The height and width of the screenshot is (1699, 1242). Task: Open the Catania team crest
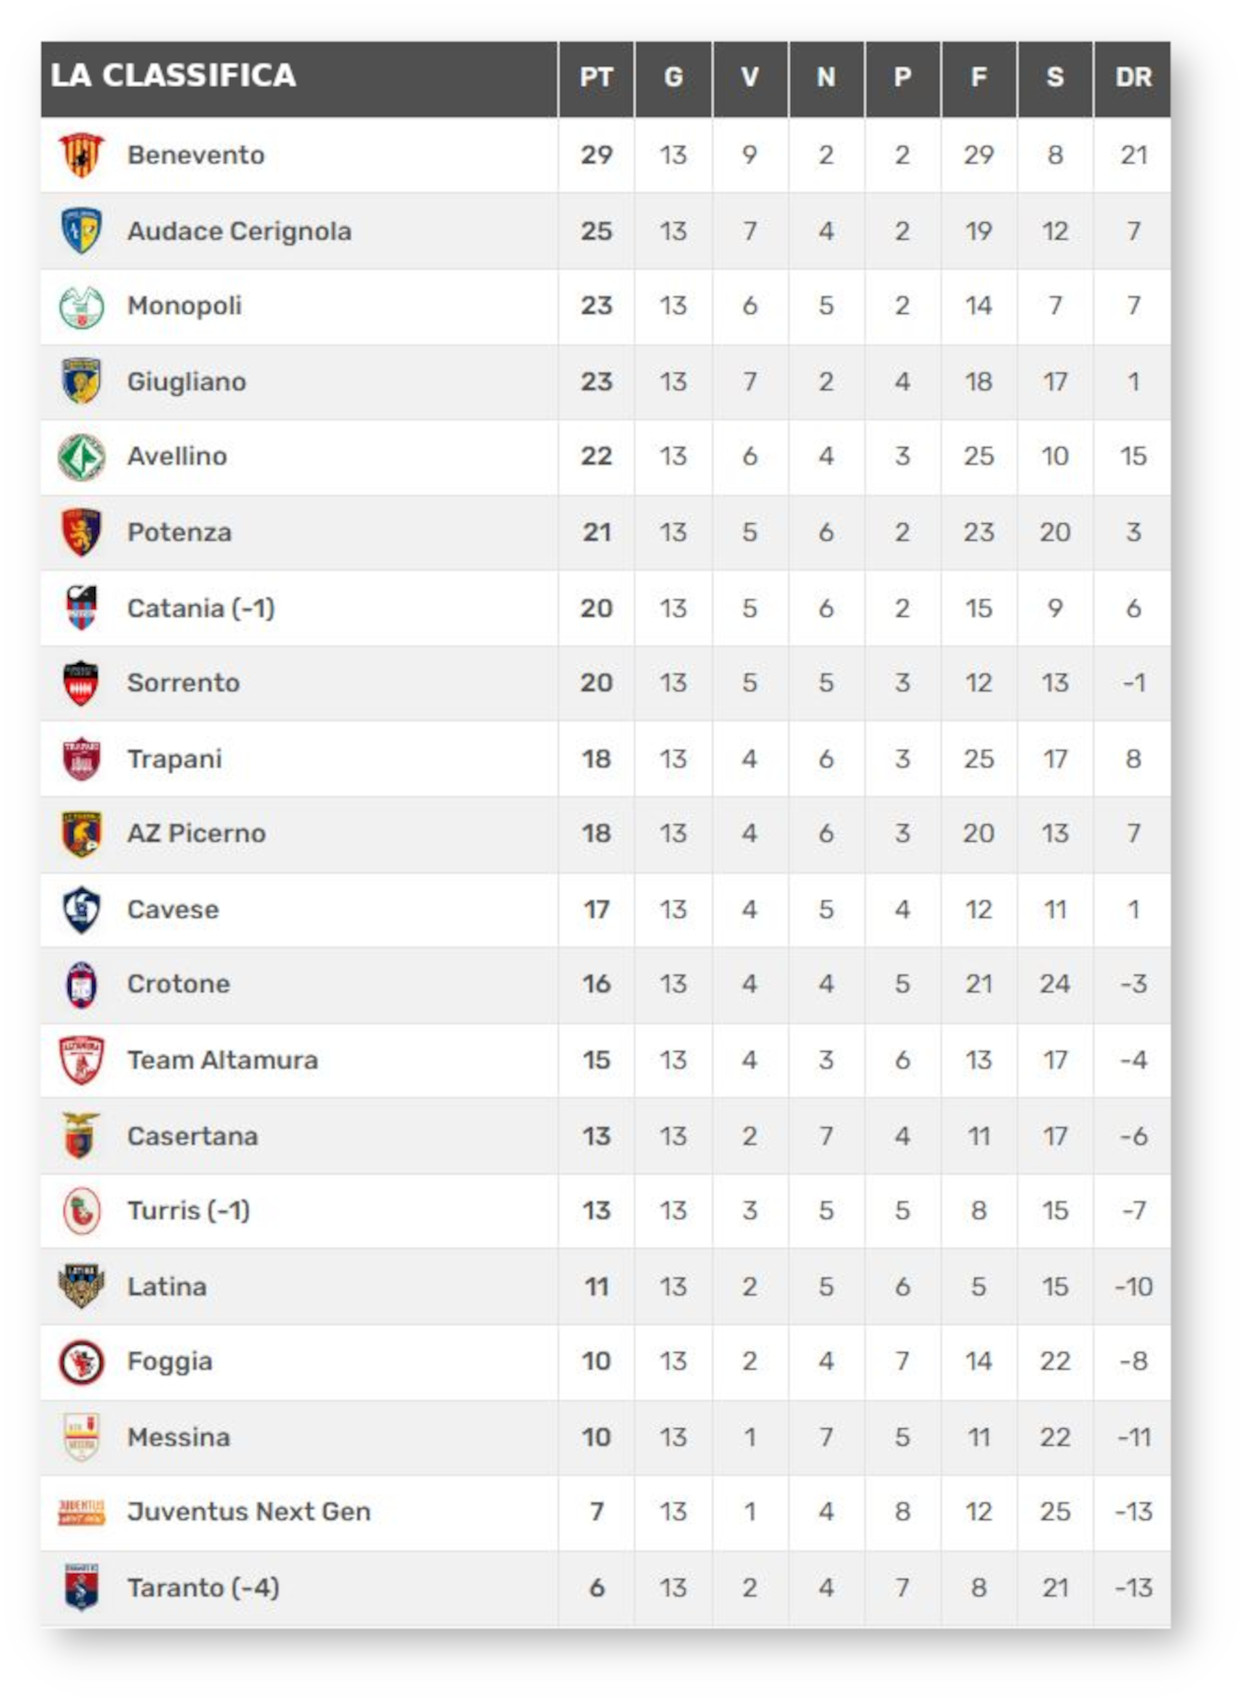81,608
